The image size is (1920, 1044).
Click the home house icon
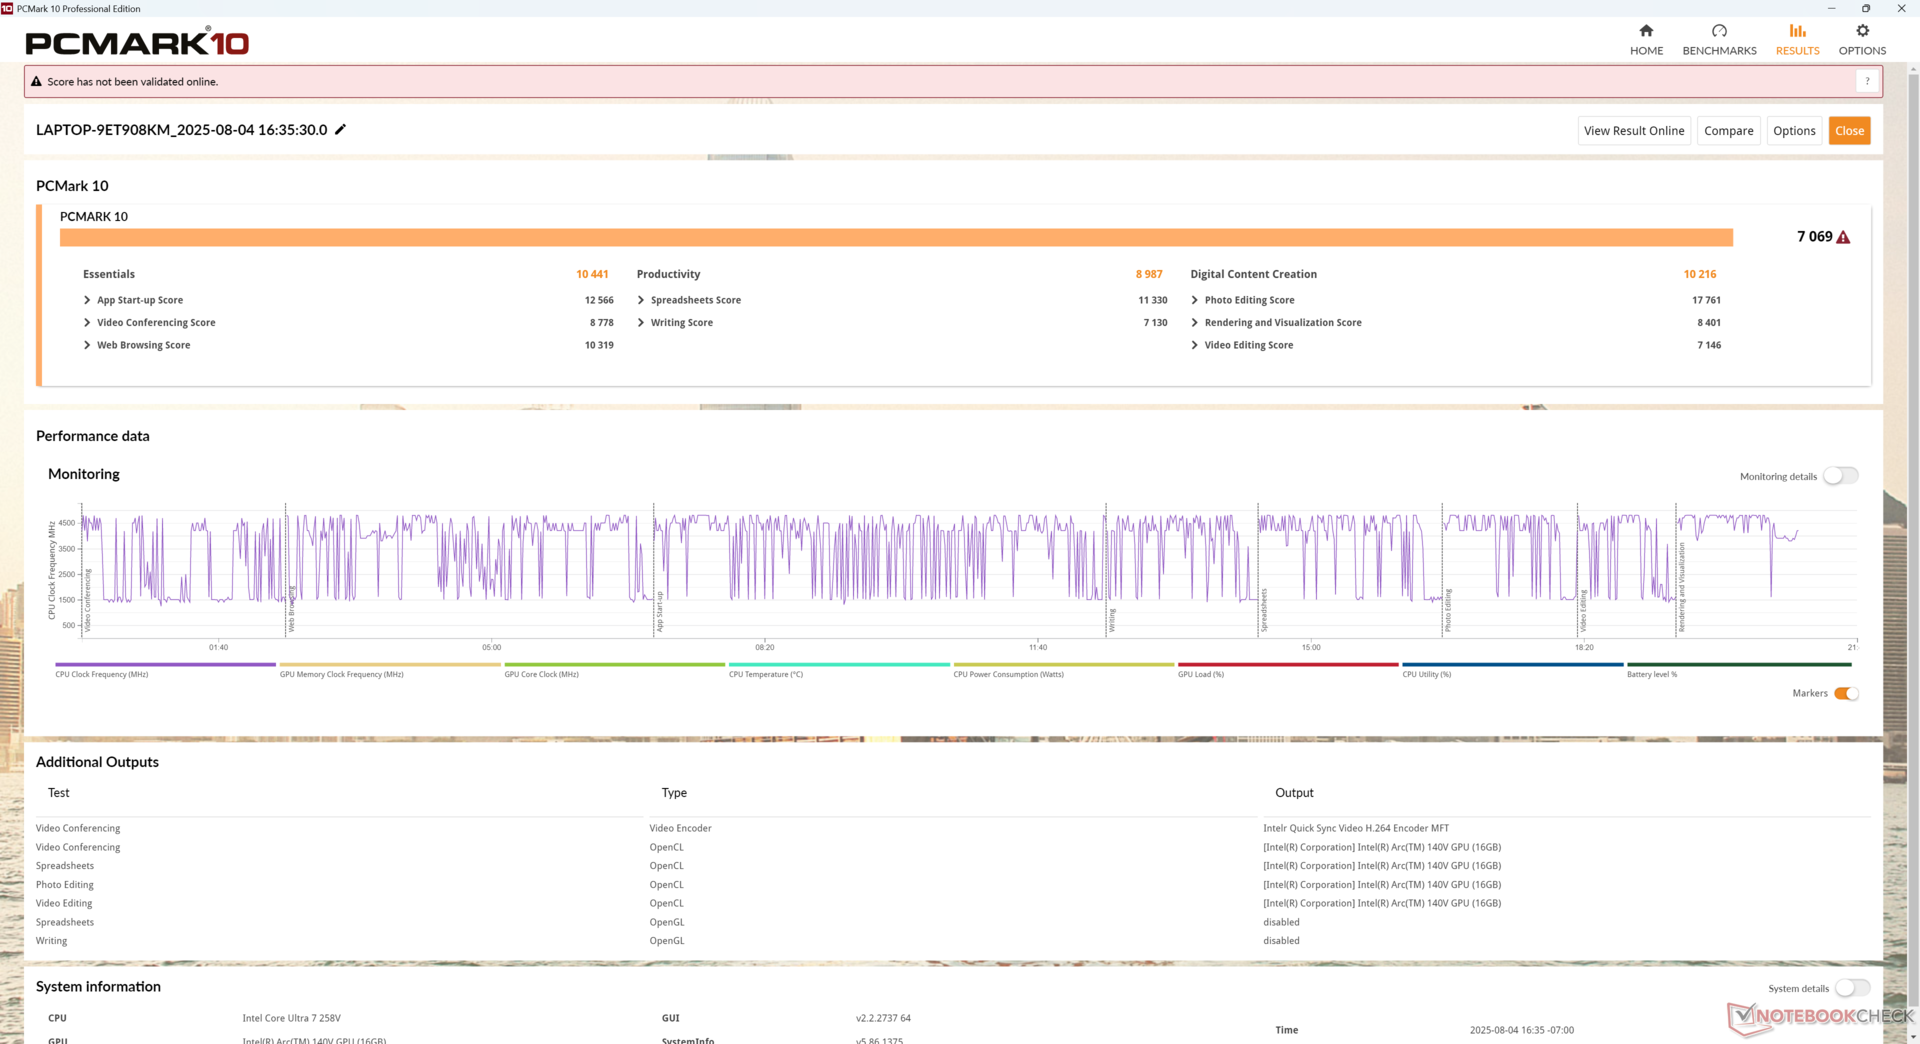click(x=1646, y=31)
